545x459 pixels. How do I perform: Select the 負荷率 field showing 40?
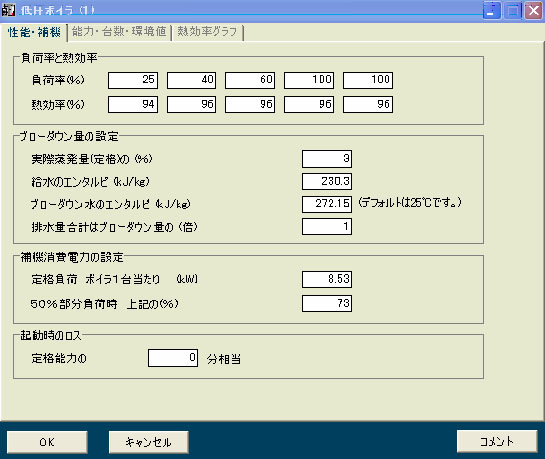[x=192, y=80]
